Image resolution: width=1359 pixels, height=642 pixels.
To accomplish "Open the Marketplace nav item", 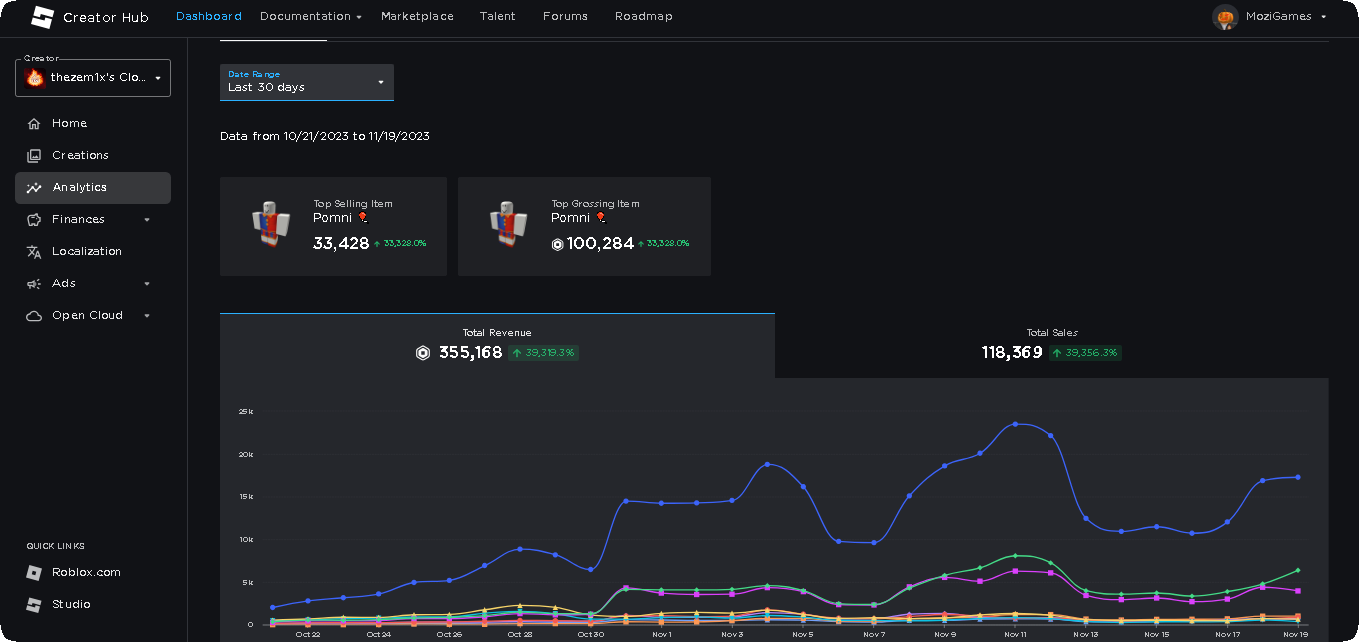I will tap(417, 17).
